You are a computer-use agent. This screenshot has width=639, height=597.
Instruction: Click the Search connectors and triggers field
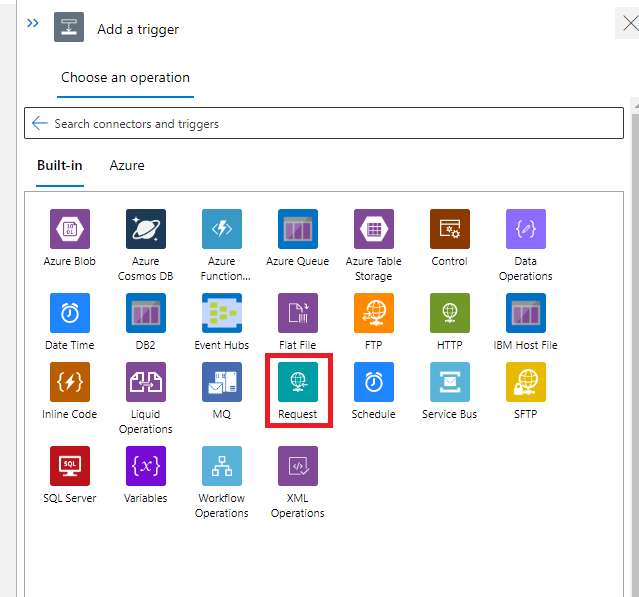tap(324, 123)
